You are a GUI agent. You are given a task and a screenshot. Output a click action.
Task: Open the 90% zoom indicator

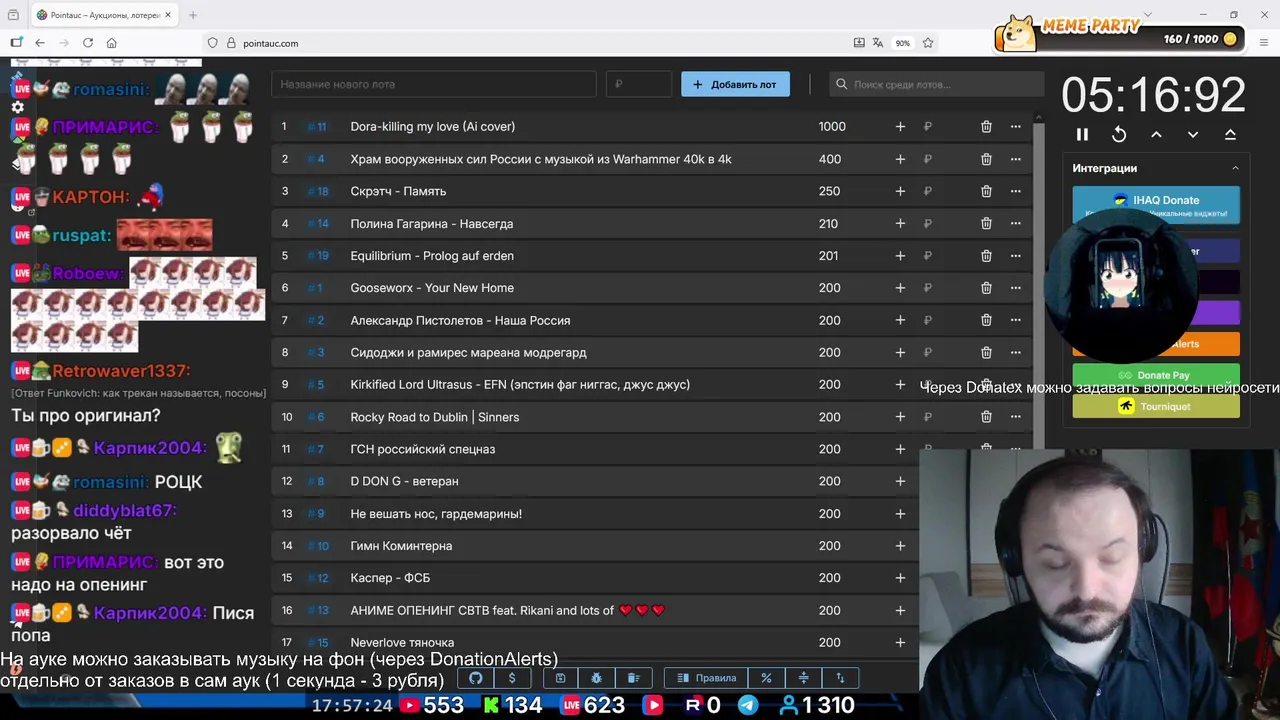[903, 43]
